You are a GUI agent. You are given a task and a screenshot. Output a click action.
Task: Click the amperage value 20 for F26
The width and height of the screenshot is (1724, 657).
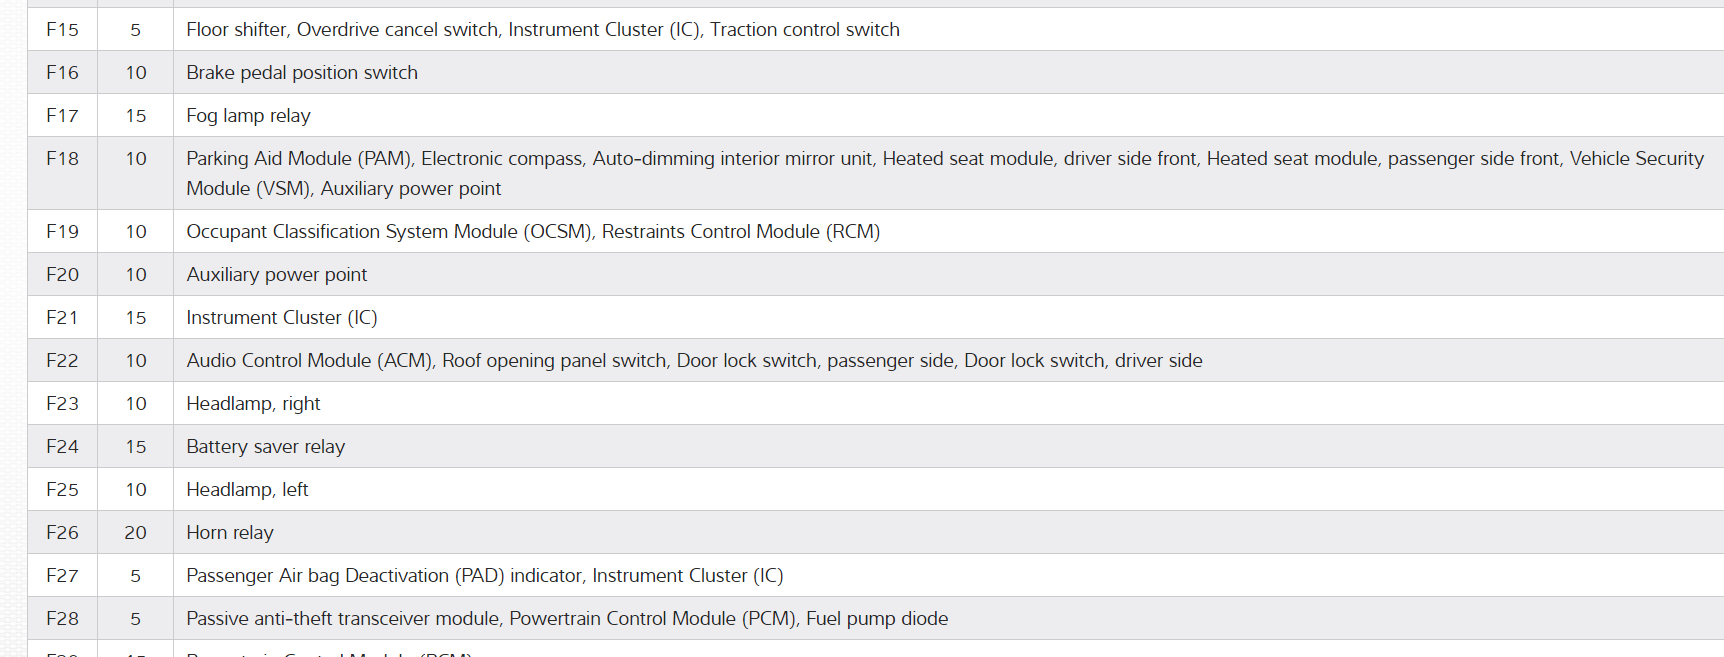click(136, 533)
